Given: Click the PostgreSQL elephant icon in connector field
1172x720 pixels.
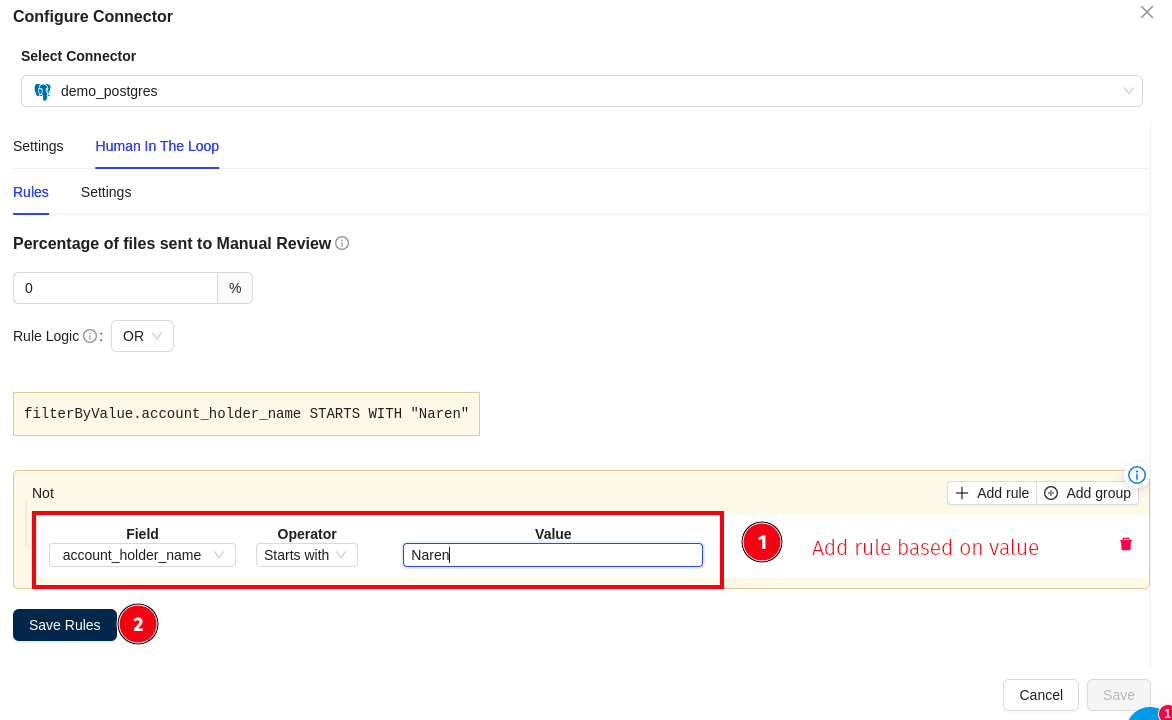Looking at the screenshot, I should pyautogui.click(x=42, y=91).
